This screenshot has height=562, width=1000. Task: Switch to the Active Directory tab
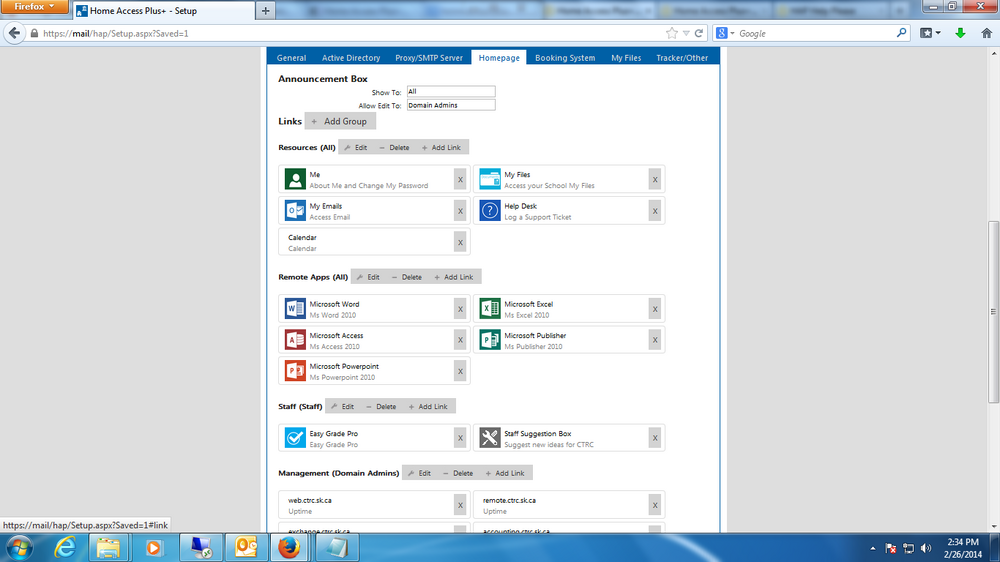[351, 57]
